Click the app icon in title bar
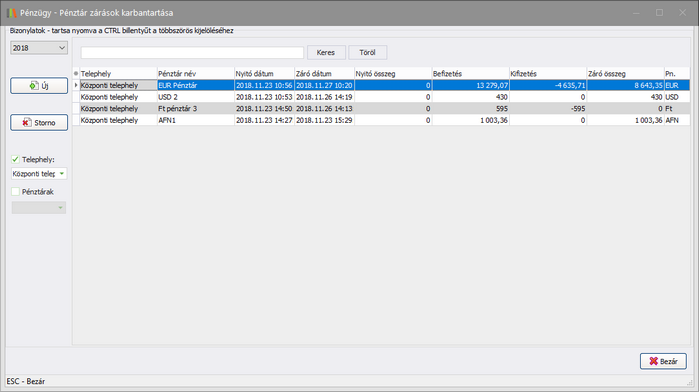The height and width of the screenshot is (392, 699). tap(12, 13)
